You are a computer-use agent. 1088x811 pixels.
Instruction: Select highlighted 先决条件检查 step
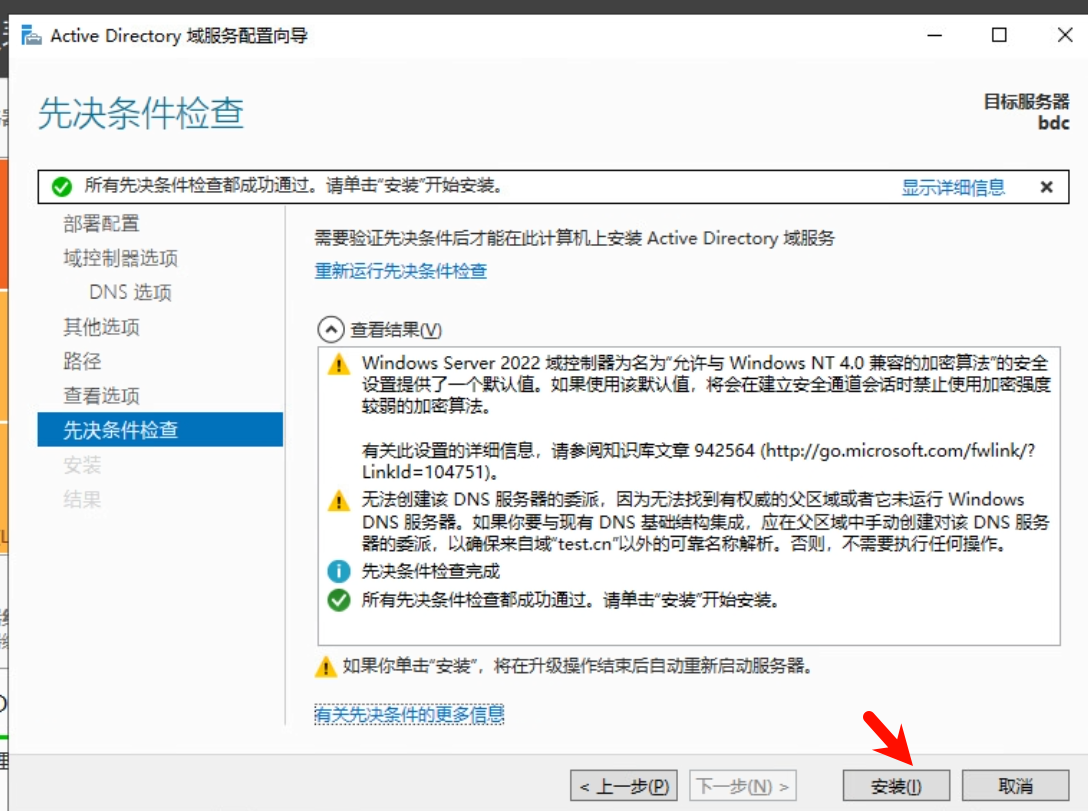160,429
